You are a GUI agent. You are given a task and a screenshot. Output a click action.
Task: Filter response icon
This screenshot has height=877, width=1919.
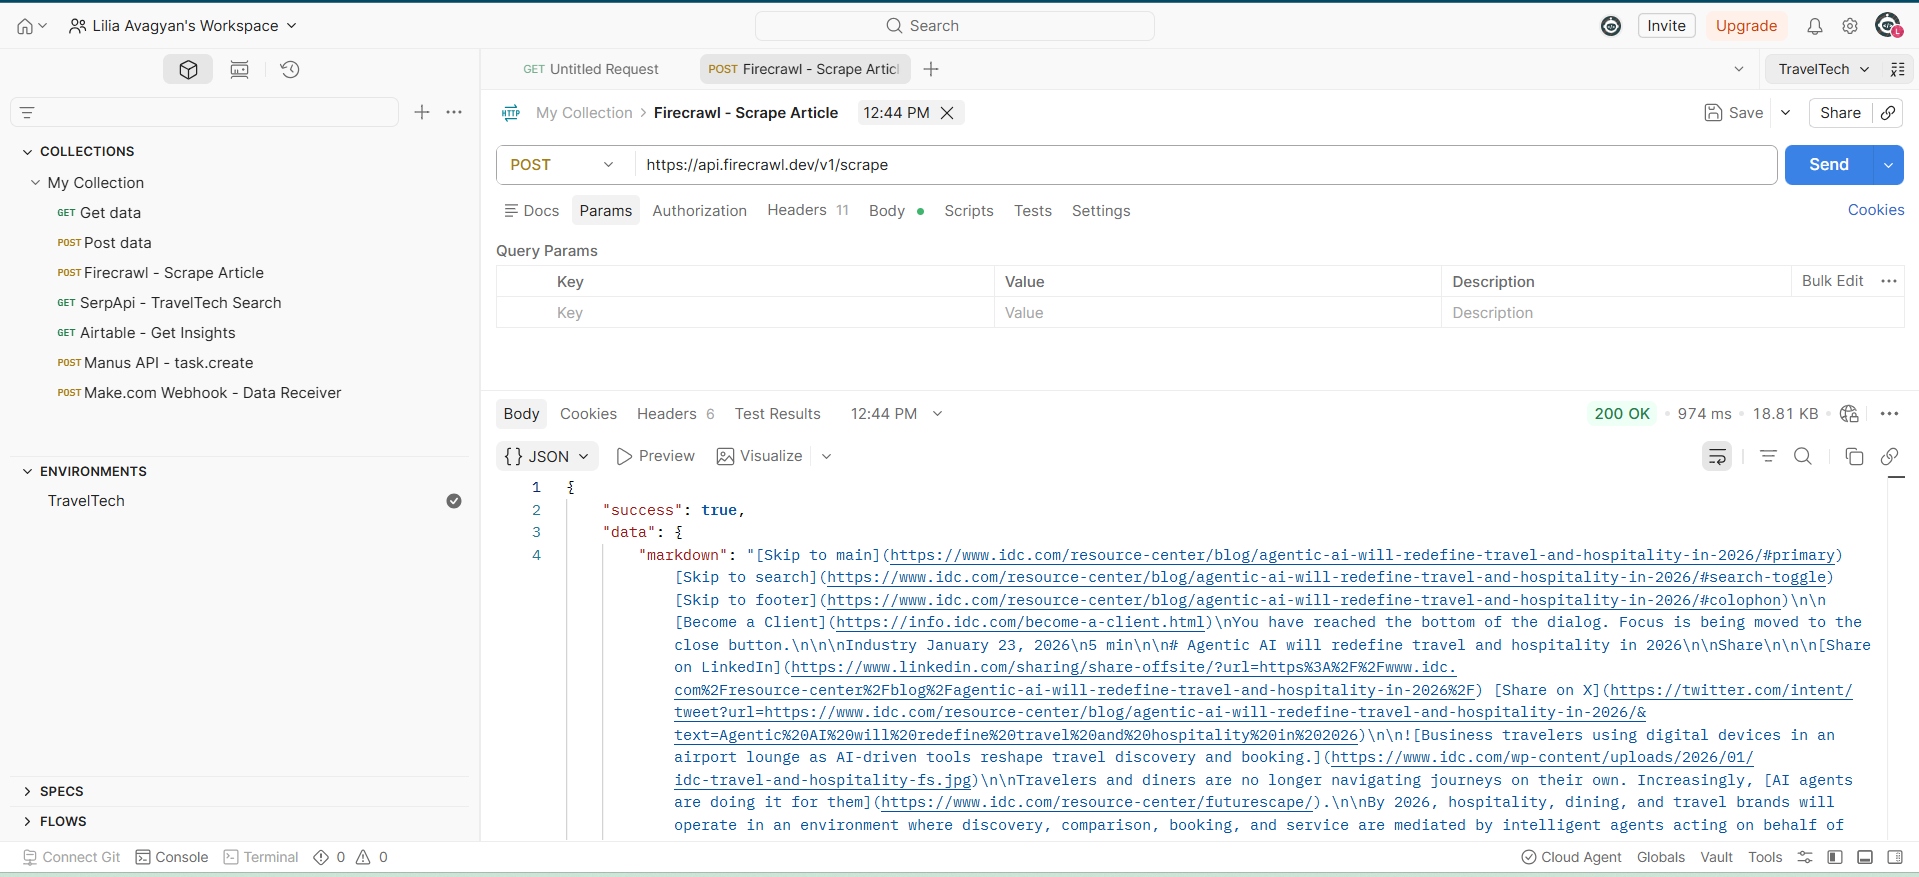[x=1768, y=456]
